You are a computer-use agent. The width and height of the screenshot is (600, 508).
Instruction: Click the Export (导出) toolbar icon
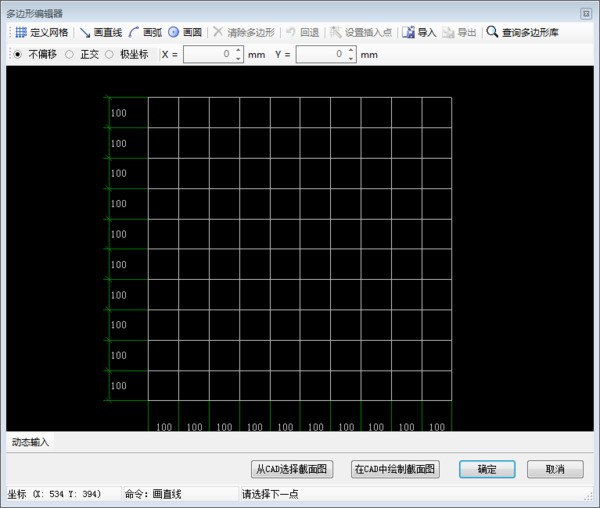click(449, 33)
